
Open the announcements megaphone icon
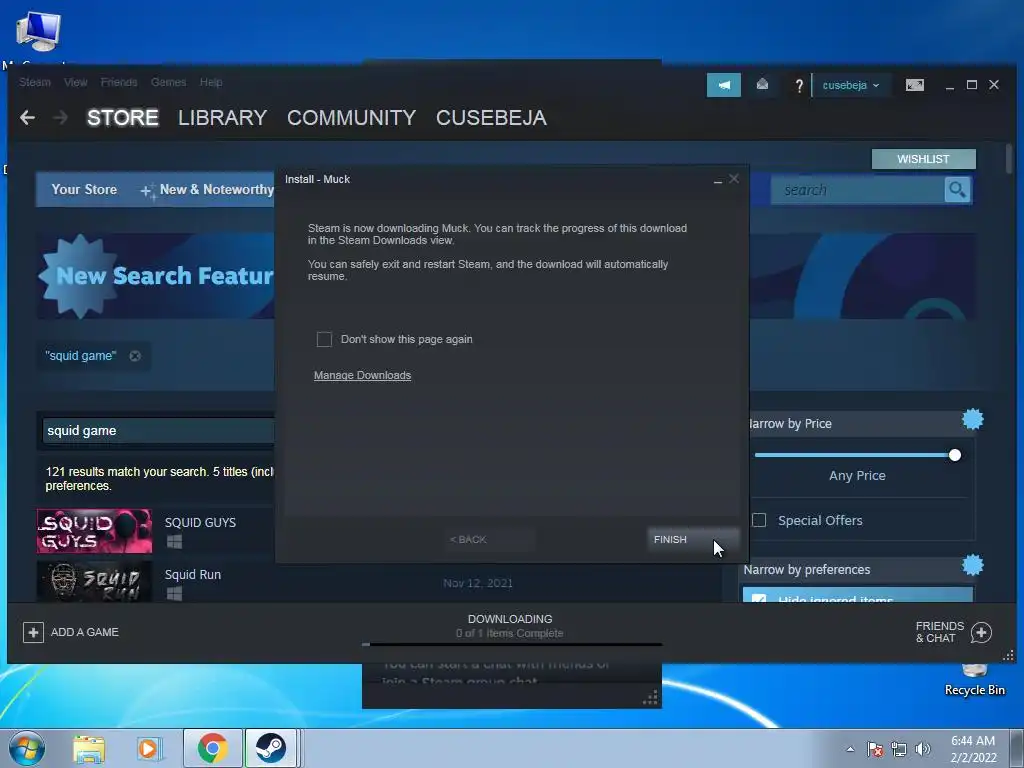(x=724, y=85)
